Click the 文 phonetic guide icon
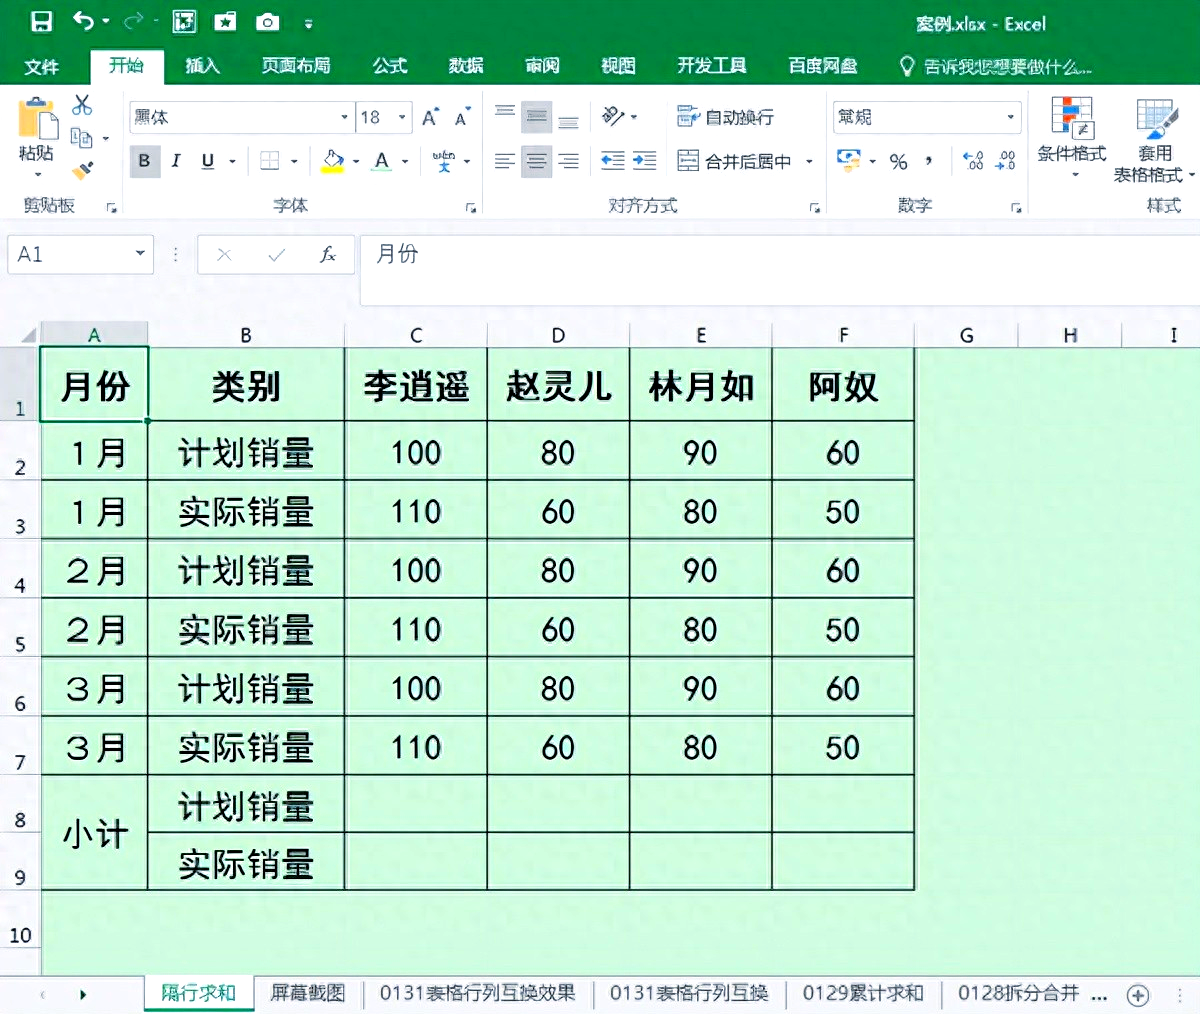The image size is (1200, 1014). [x=443, y=161]
